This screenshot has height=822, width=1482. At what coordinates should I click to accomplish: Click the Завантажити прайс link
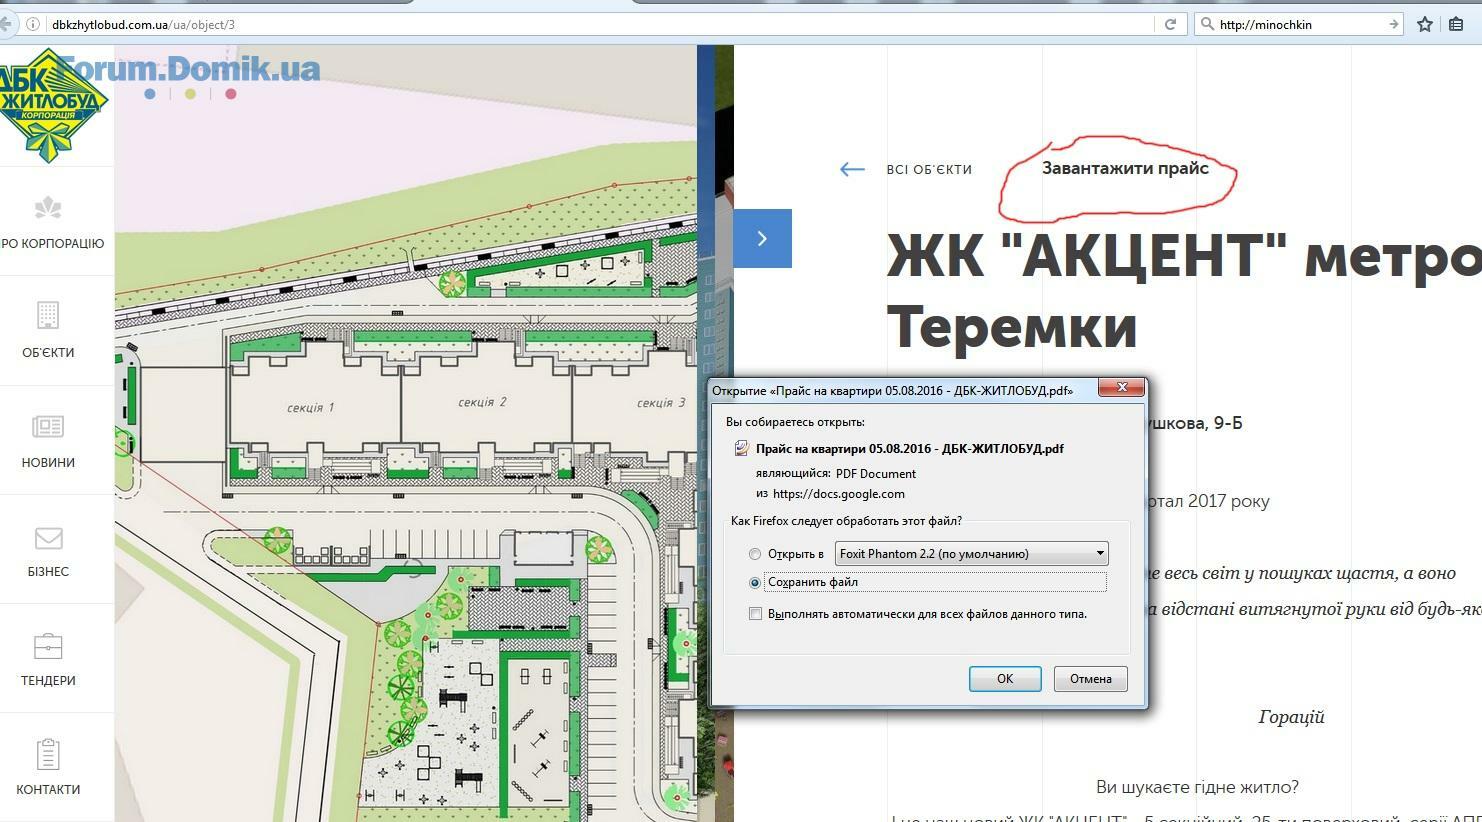1125,168
